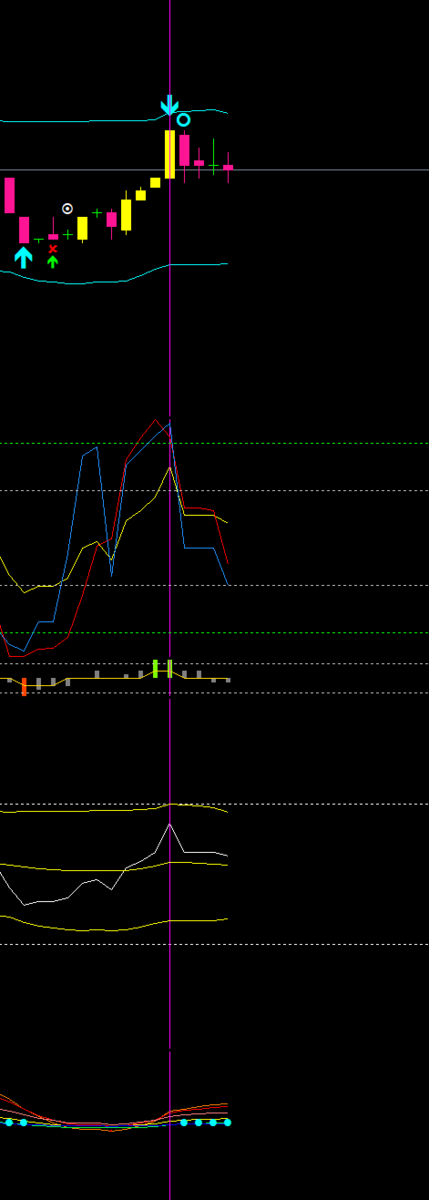Image resolution: width=429 pixels, height=1200 pixels.
Task: Click the orange histogram bar in the indicator
Action: pos(24,687)
